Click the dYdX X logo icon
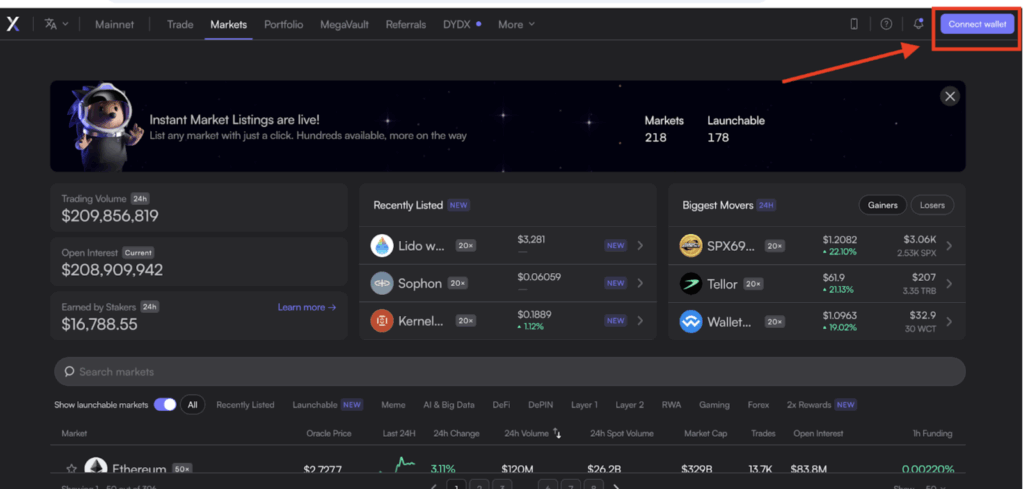Screen dimensions: 1024x489 14,24
